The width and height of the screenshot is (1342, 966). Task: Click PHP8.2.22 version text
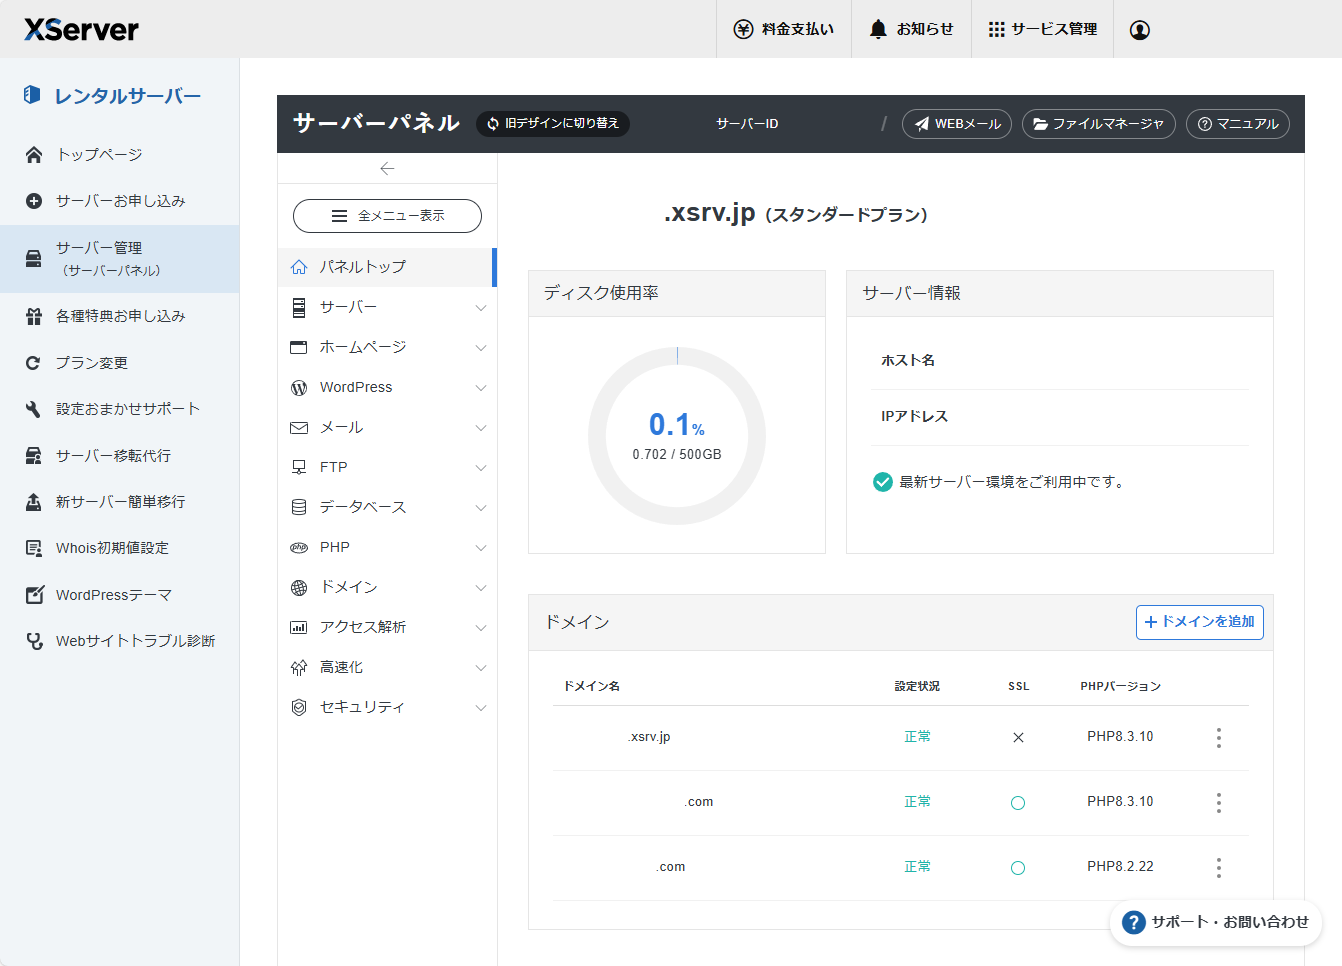pos(1120,867)
